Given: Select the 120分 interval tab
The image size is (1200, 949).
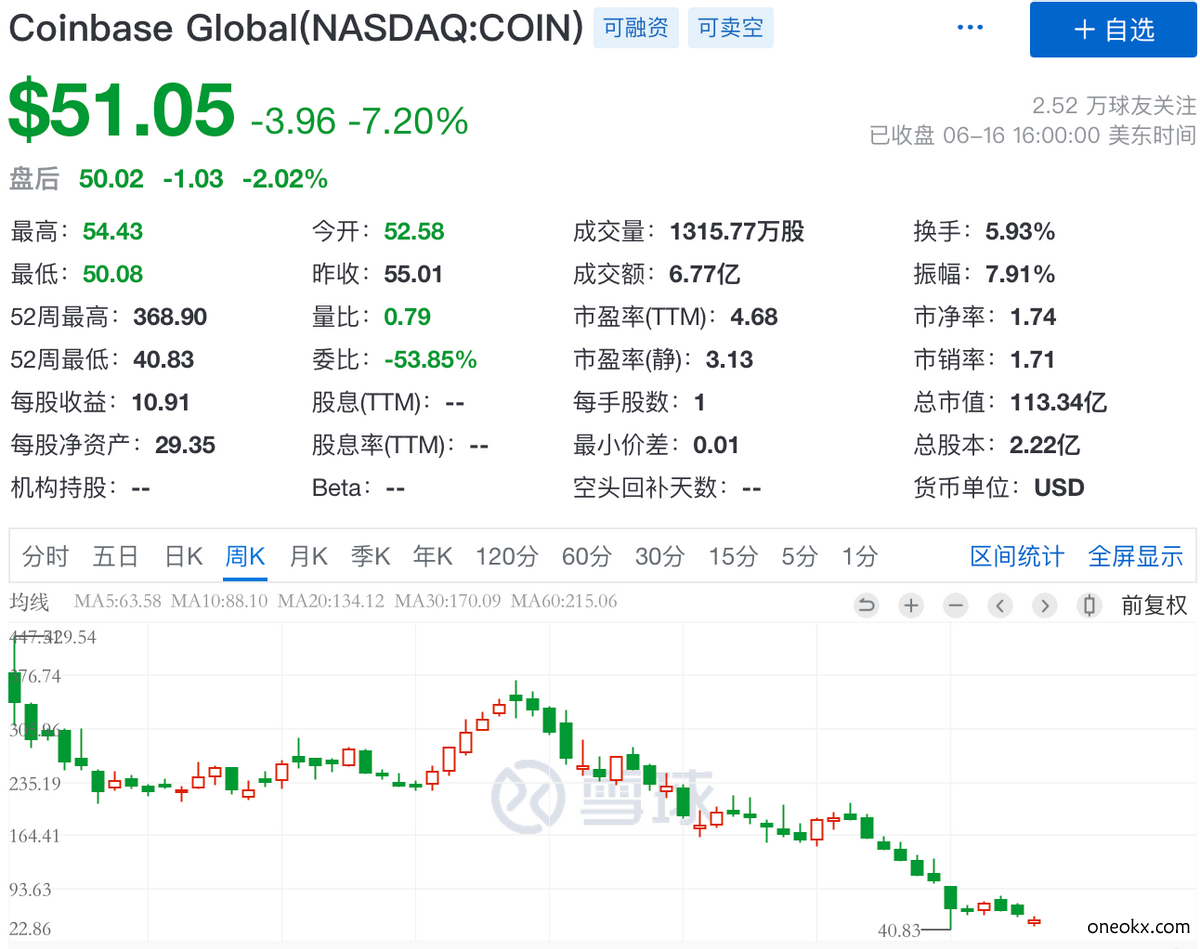Looking at the screenshot, I should point(507,556).
